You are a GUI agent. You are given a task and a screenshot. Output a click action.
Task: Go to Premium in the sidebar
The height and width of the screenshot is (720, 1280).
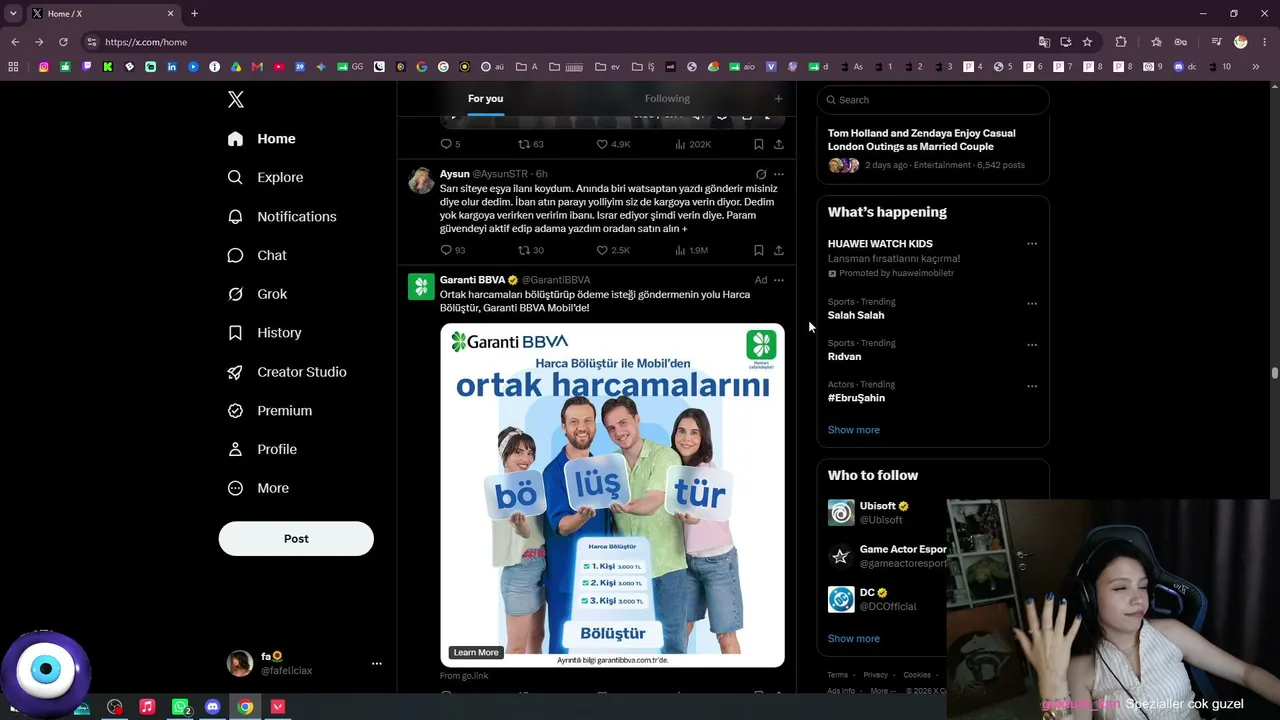270,410
